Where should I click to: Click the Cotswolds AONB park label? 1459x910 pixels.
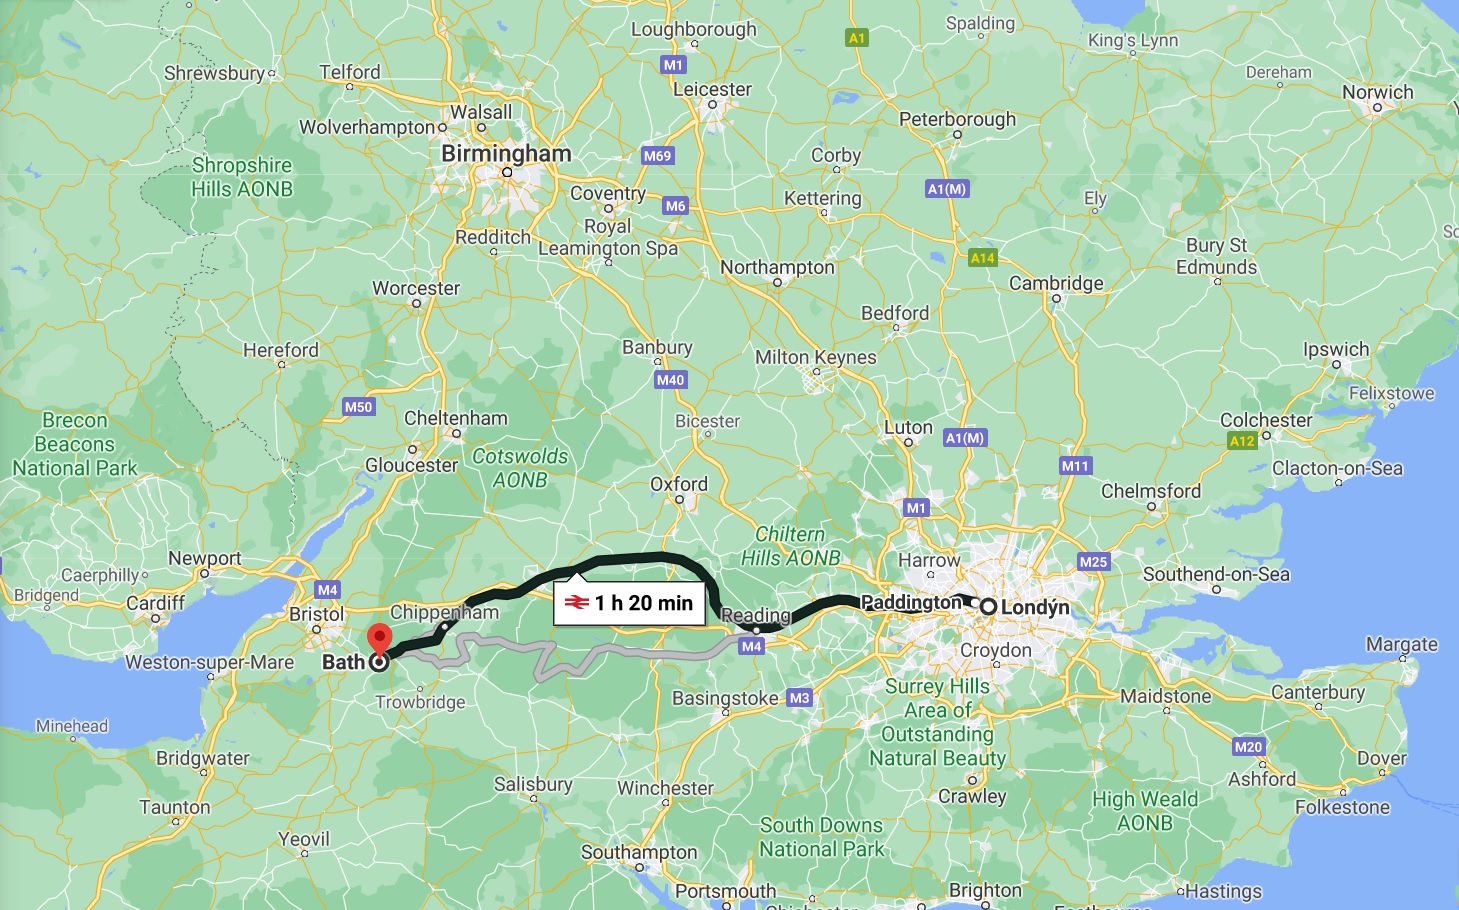(x=520, y=468)
